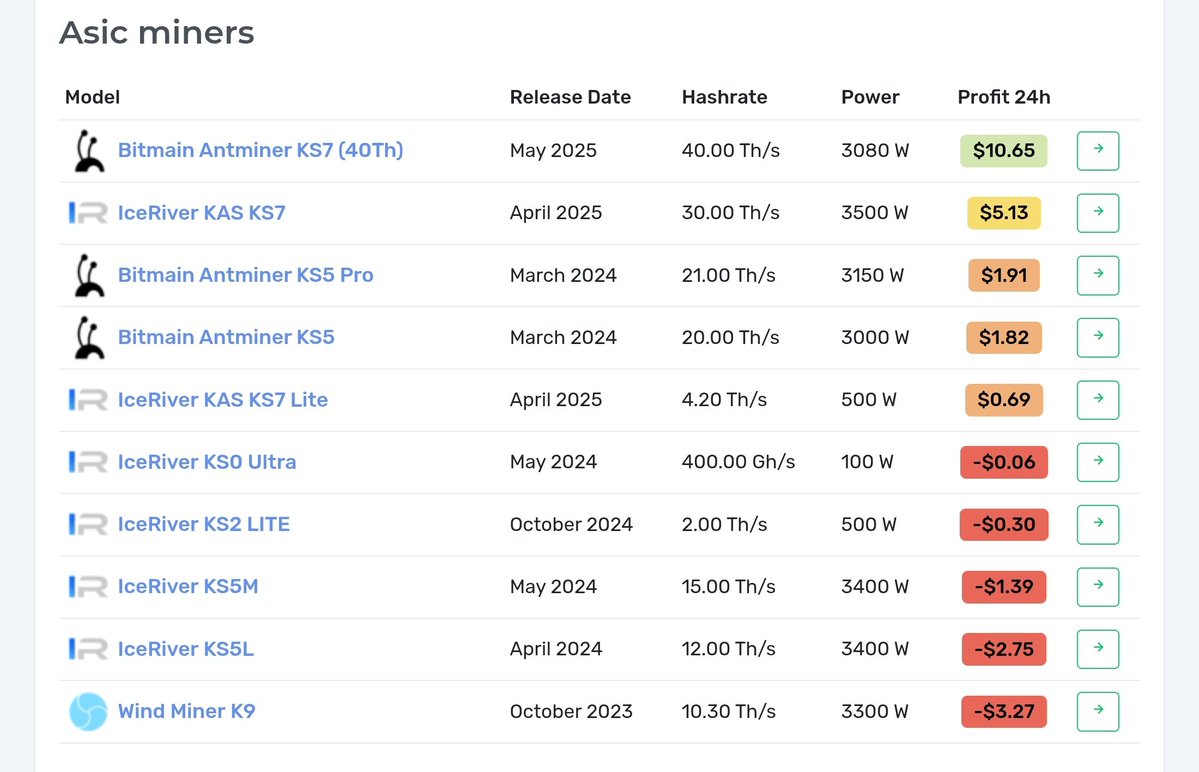Click the 40.00 Th/s hashrate value
Screen dimensions: 1199x772
click(x=730, y=151)
